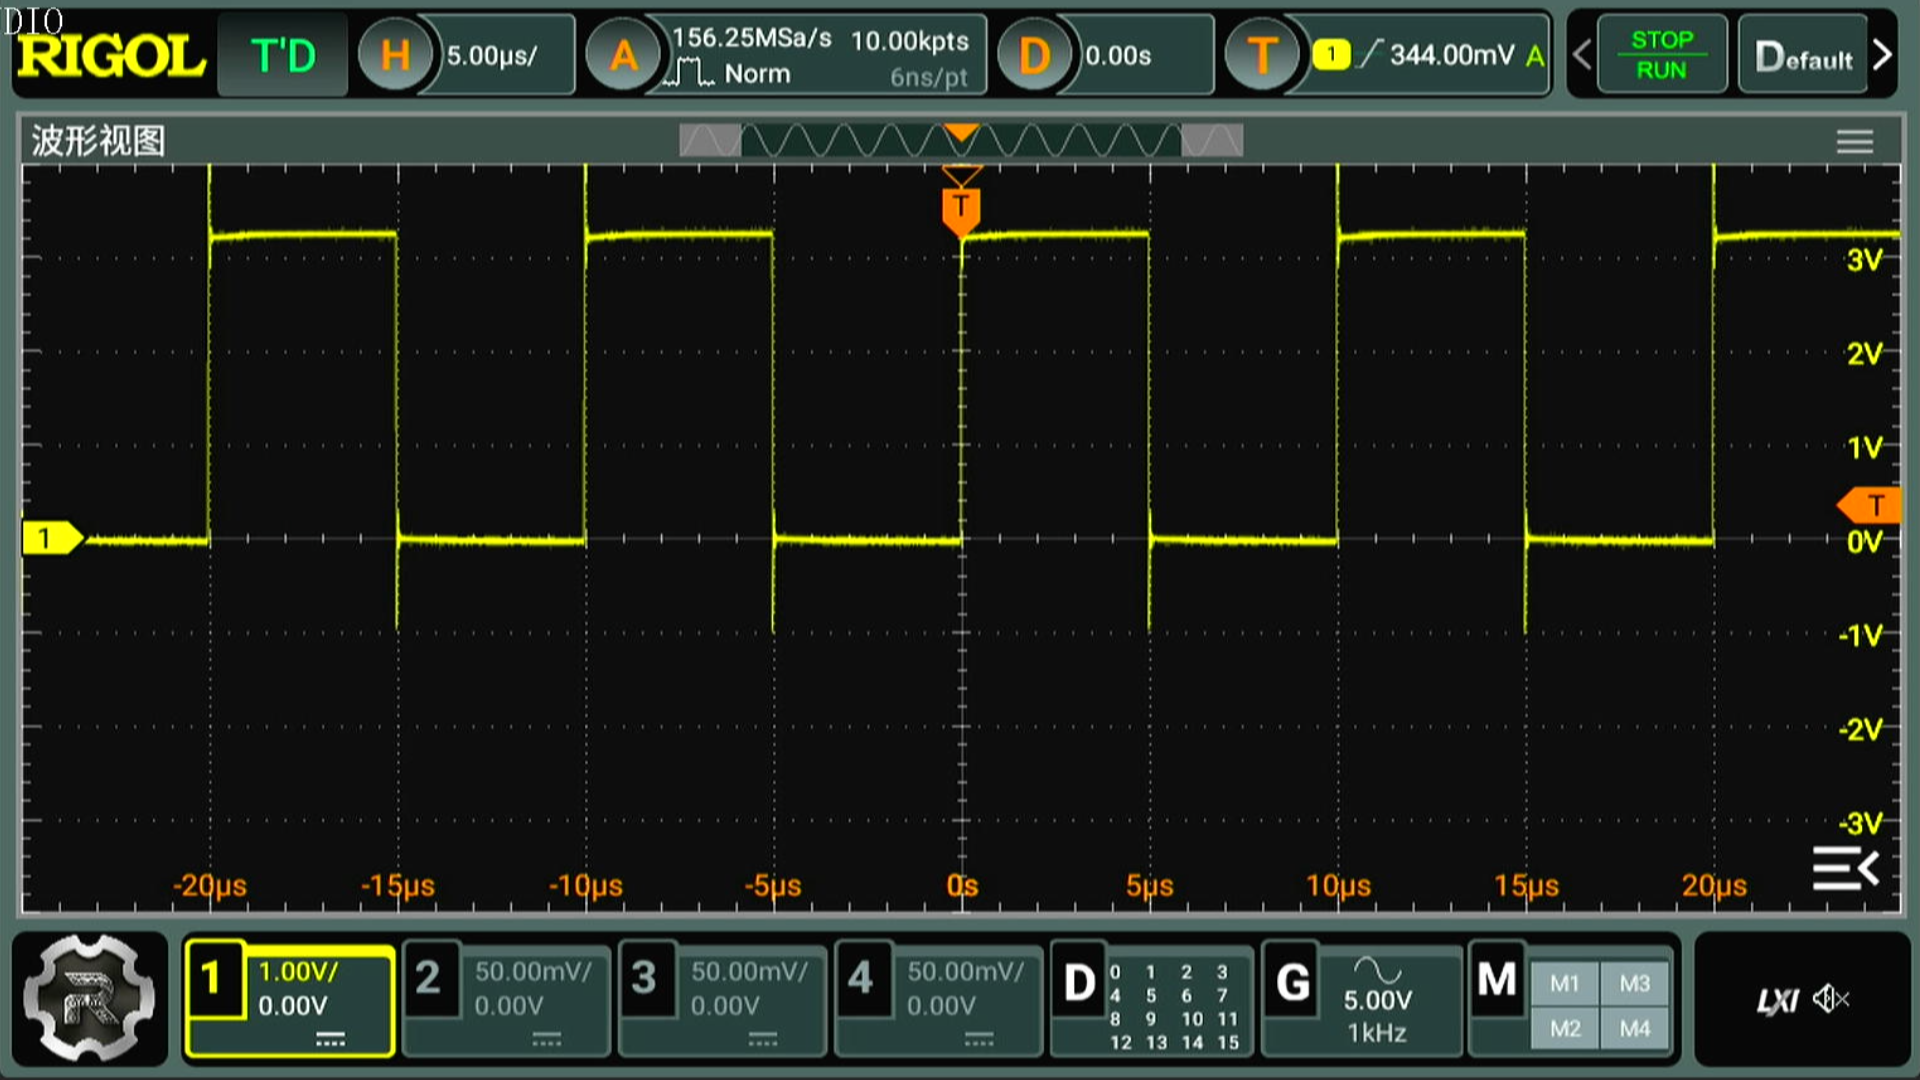Open Trigger settings via T icon
This screenshot has width=1920, height=1080.
point(1262,55)
